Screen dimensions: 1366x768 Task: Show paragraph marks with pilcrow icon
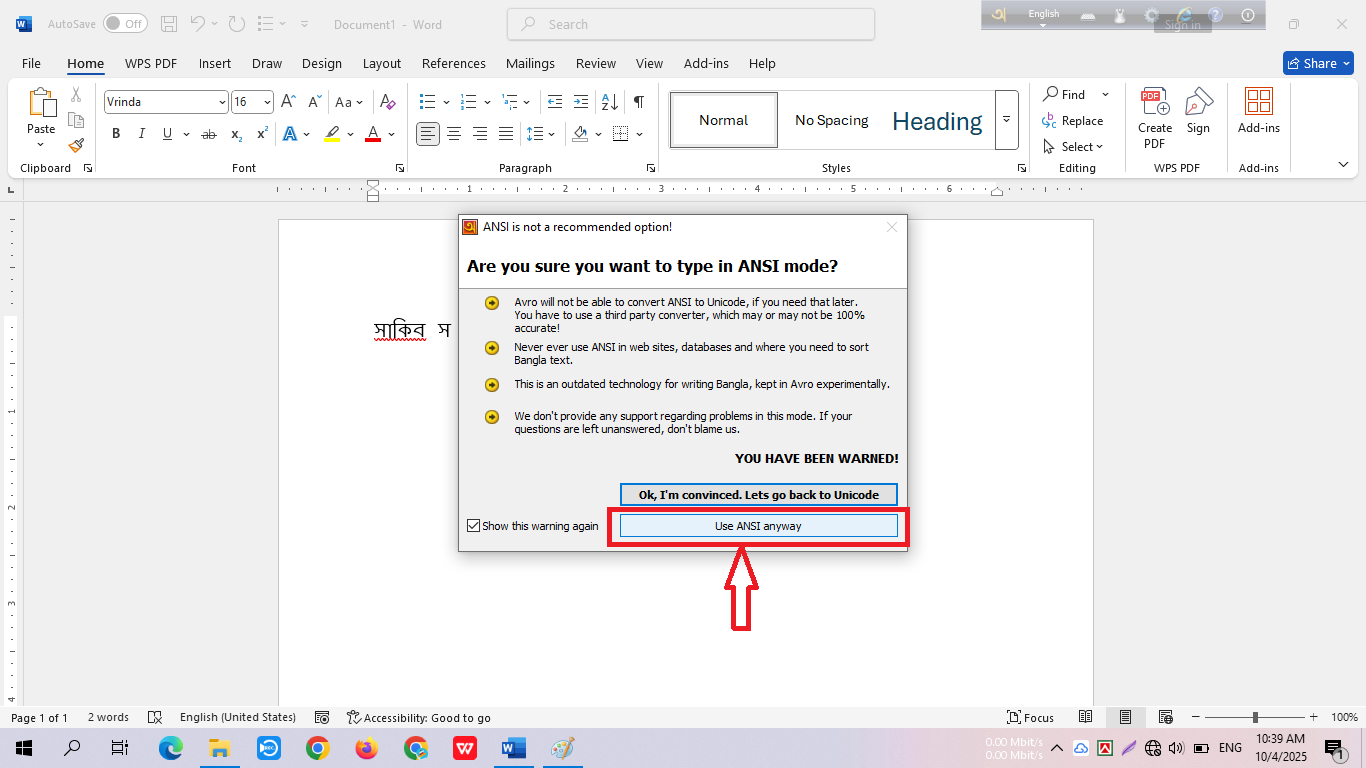639,102
